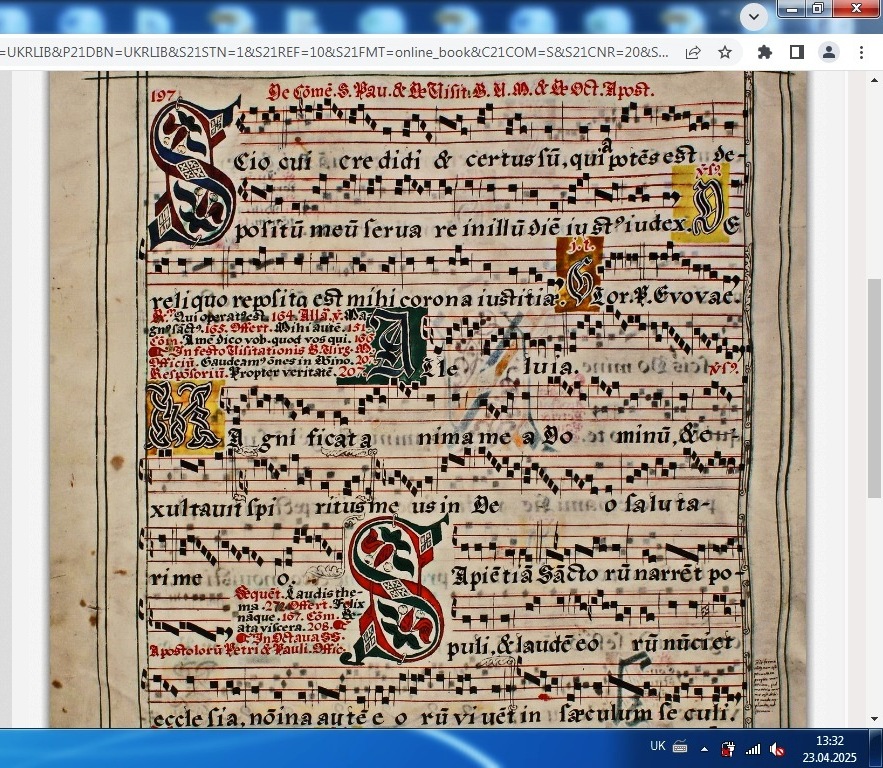
Task: Open the Chrome three-dot menu
Action: pos(861,52)
